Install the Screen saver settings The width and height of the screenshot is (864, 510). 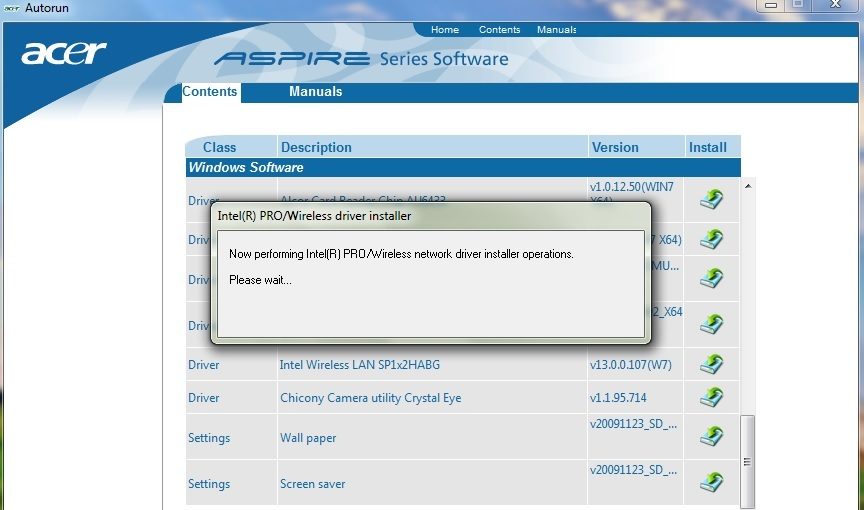pyautogui.click(x=711, y=482)
